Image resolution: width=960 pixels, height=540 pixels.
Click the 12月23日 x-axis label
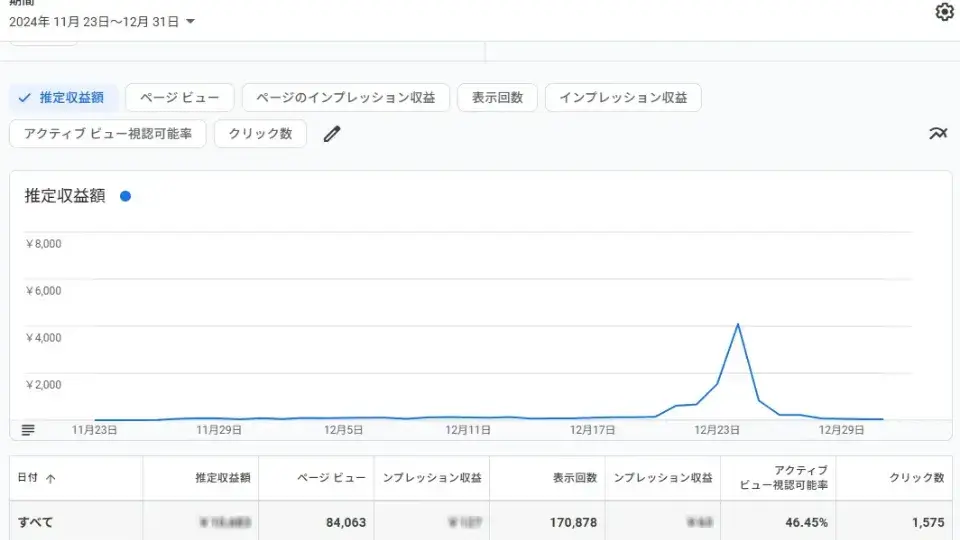(x=716, y=430)
